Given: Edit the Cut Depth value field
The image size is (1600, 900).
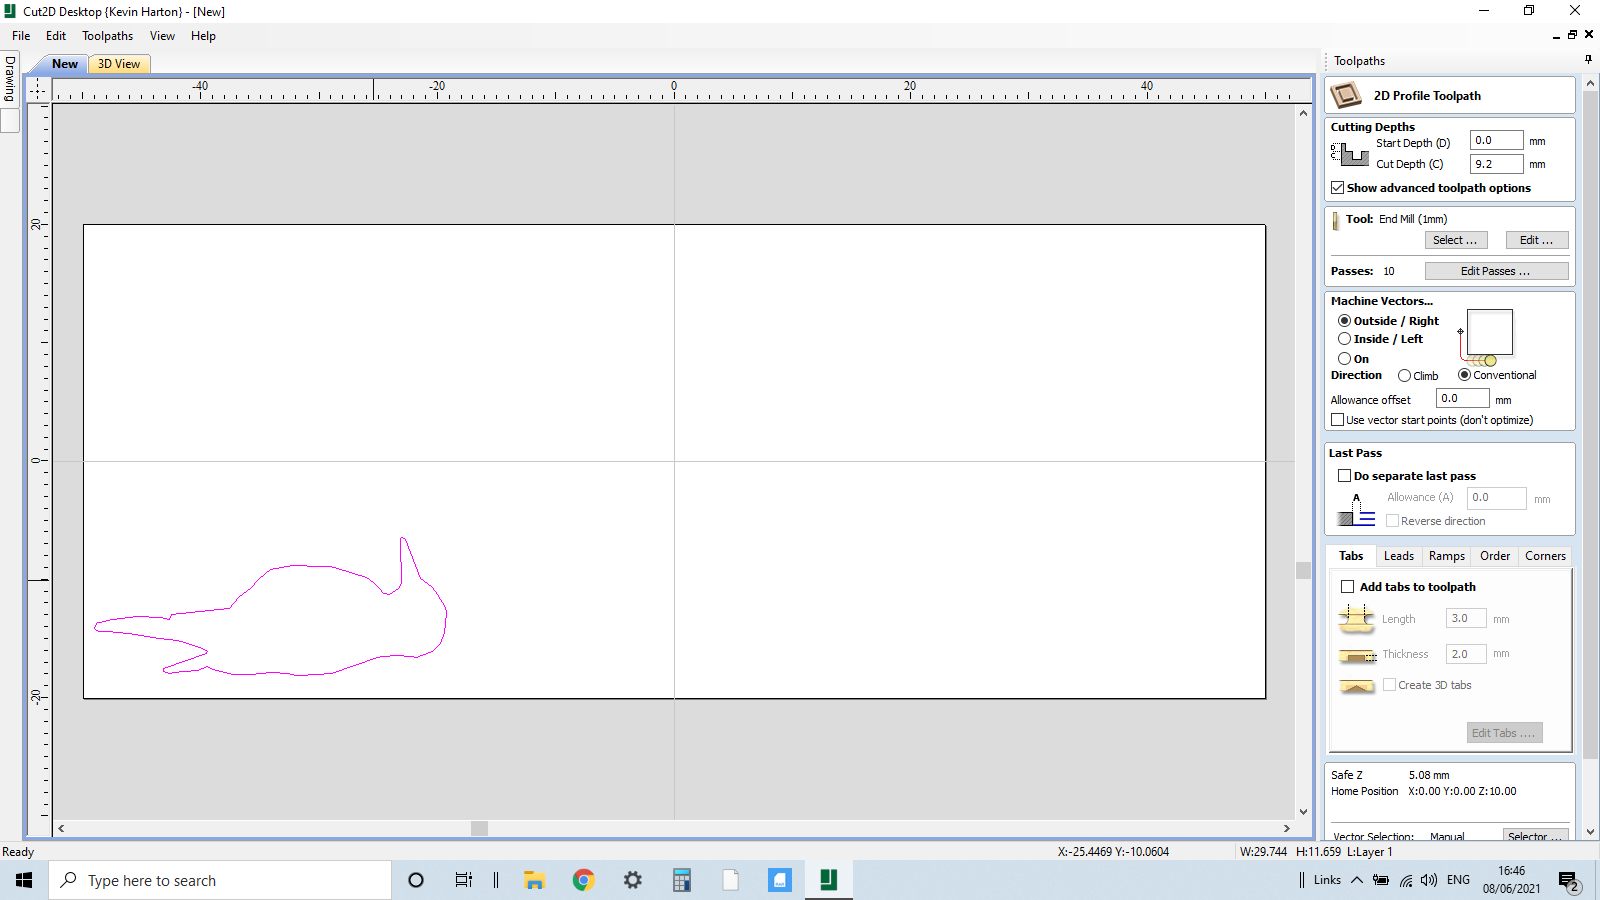Looking at the screenshot, I should point(1495,163).
